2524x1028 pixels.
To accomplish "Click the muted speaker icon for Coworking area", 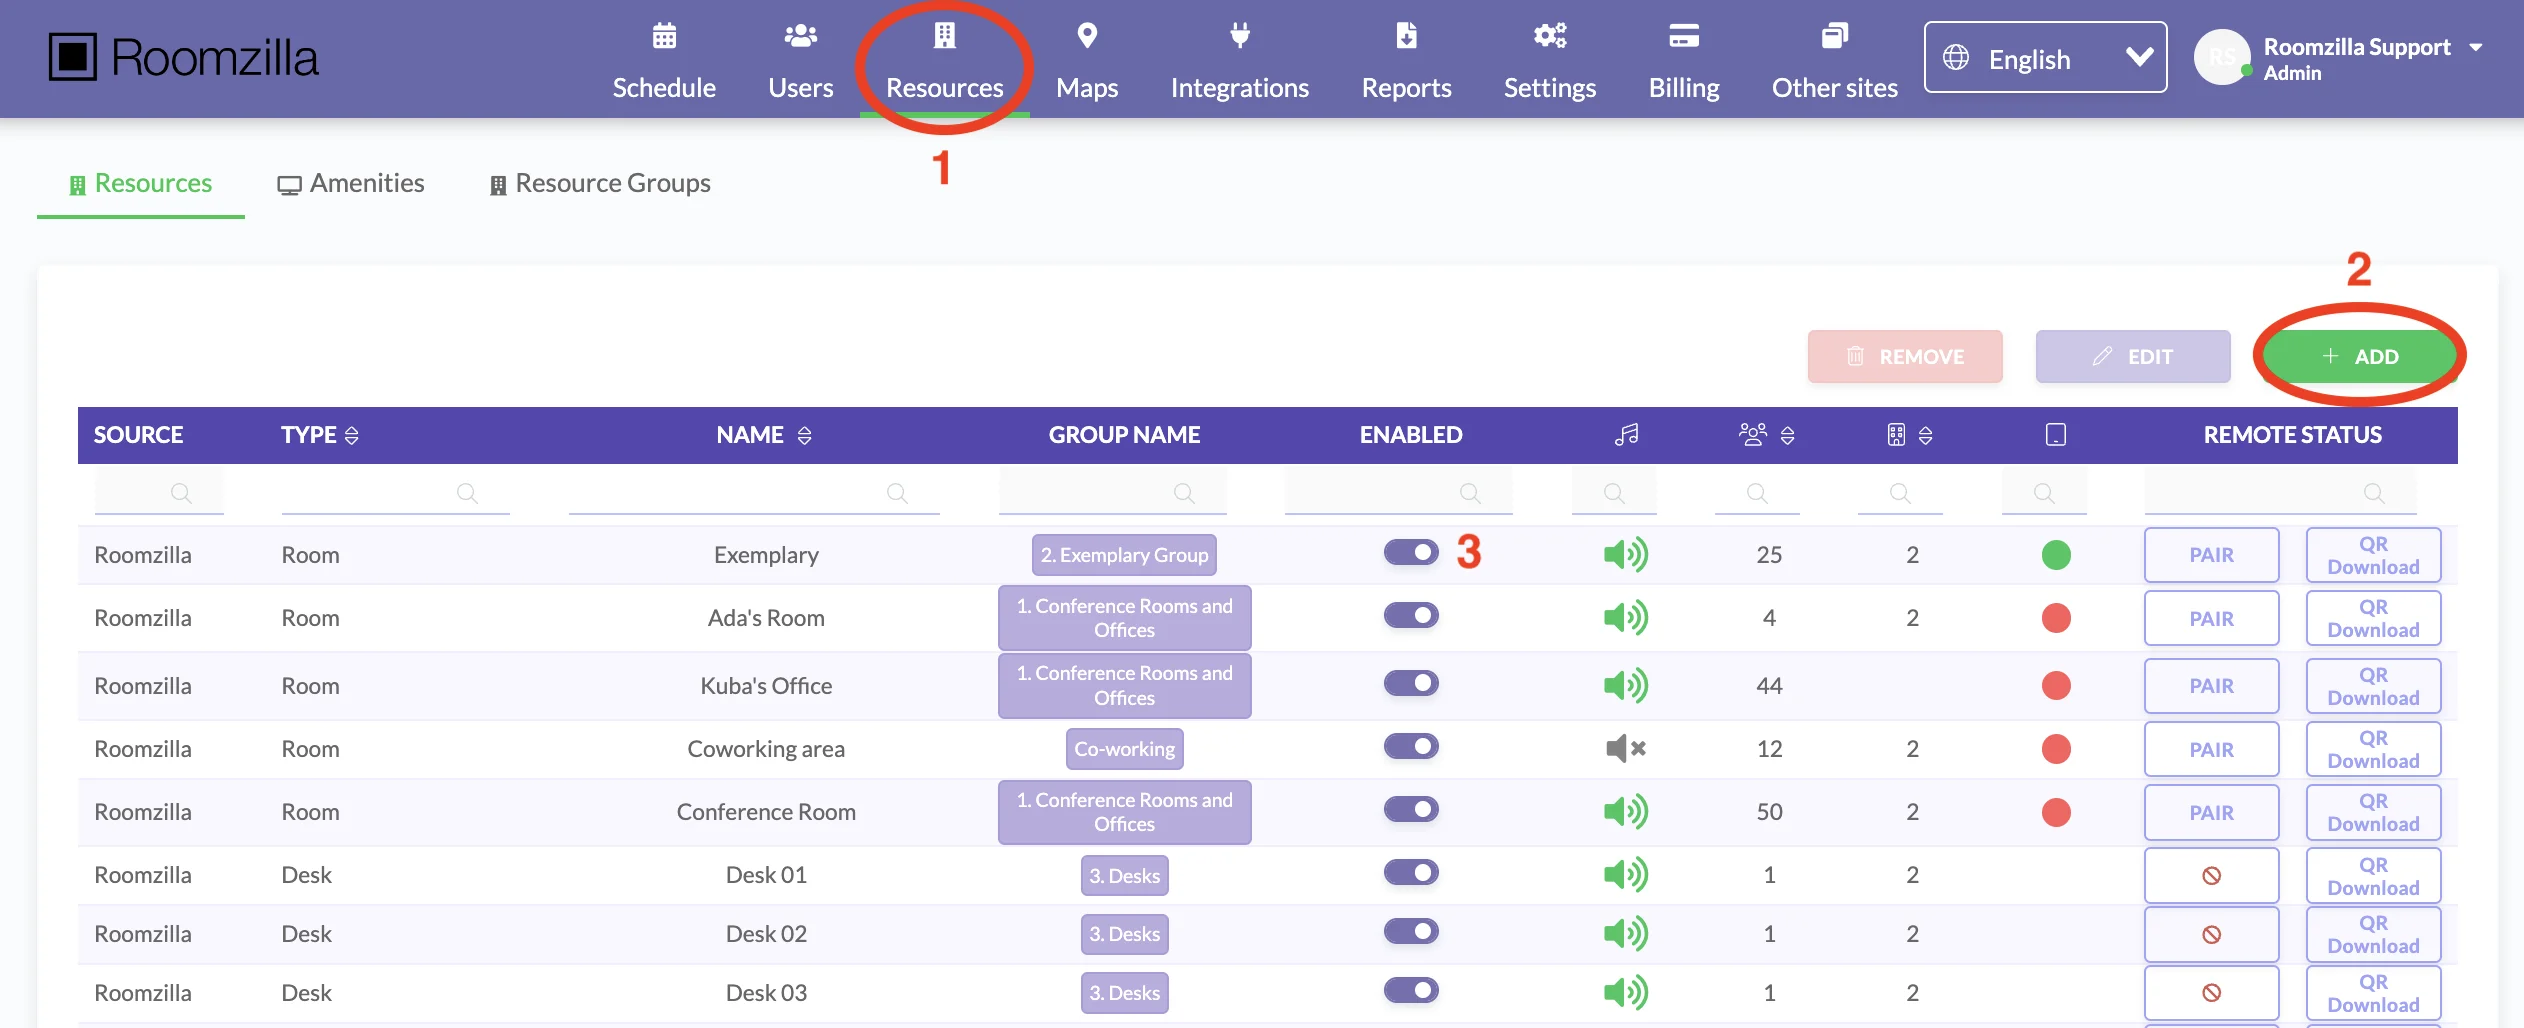I will [1625, 749].
